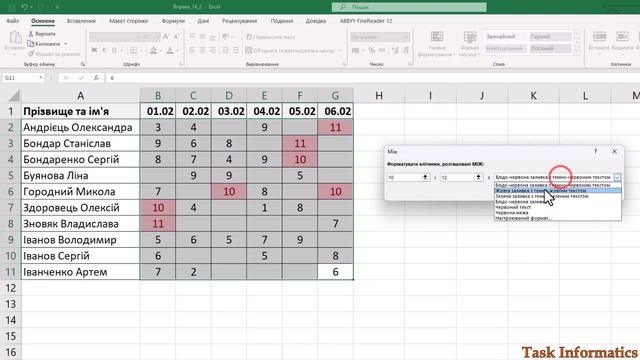Viewport: 640px width, 360px height.
Task: Select column header H
Action: coord(379,96)
